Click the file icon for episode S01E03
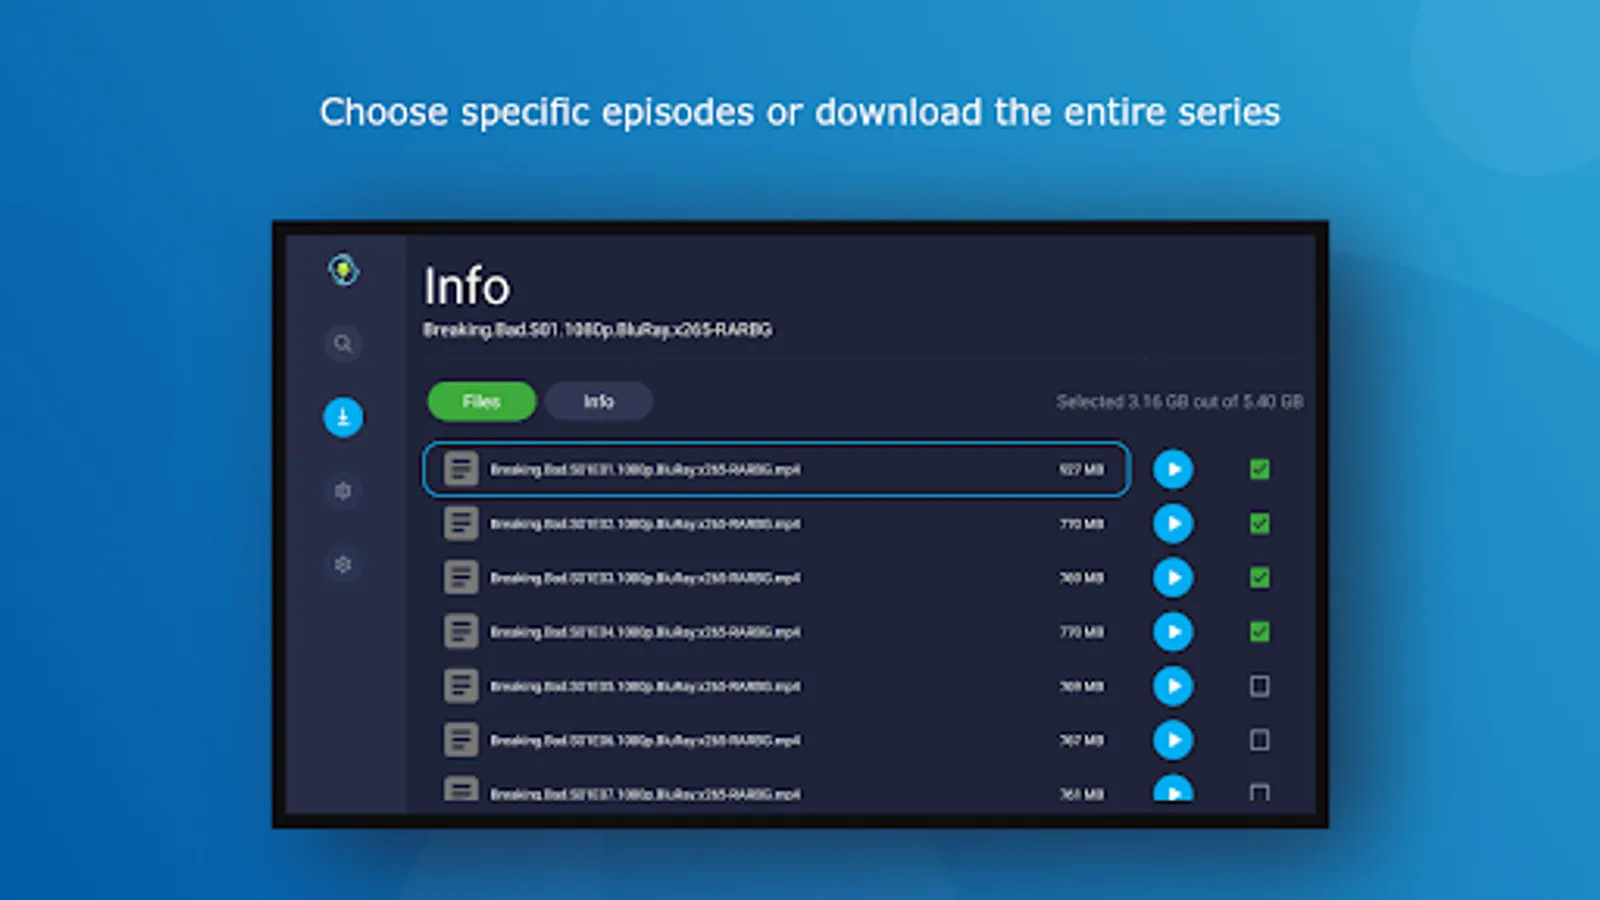This screenshot has height=900, width=1600. [461, 577]
